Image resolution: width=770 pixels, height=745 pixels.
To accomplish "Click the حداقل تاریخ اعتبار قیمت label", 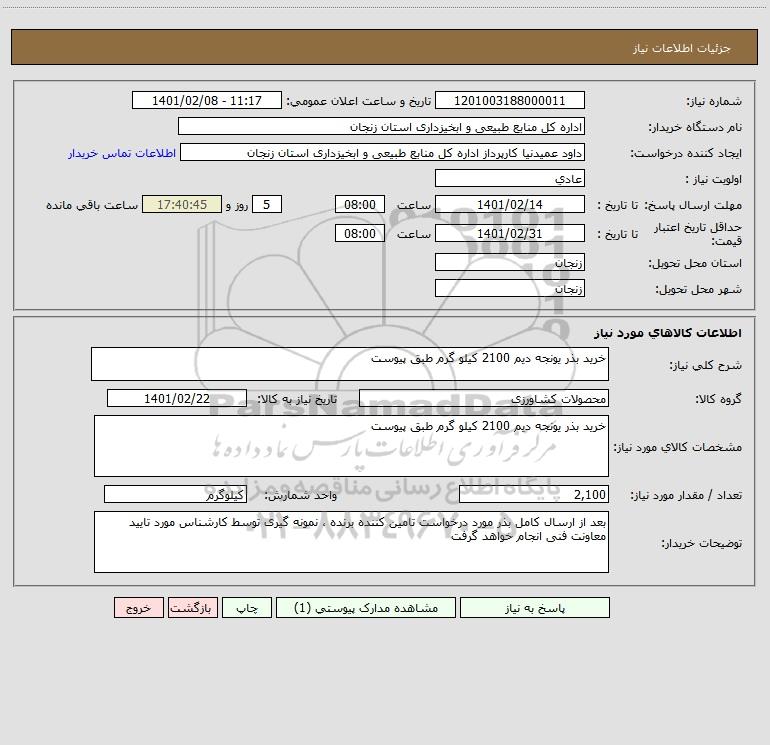I will 697,234.
